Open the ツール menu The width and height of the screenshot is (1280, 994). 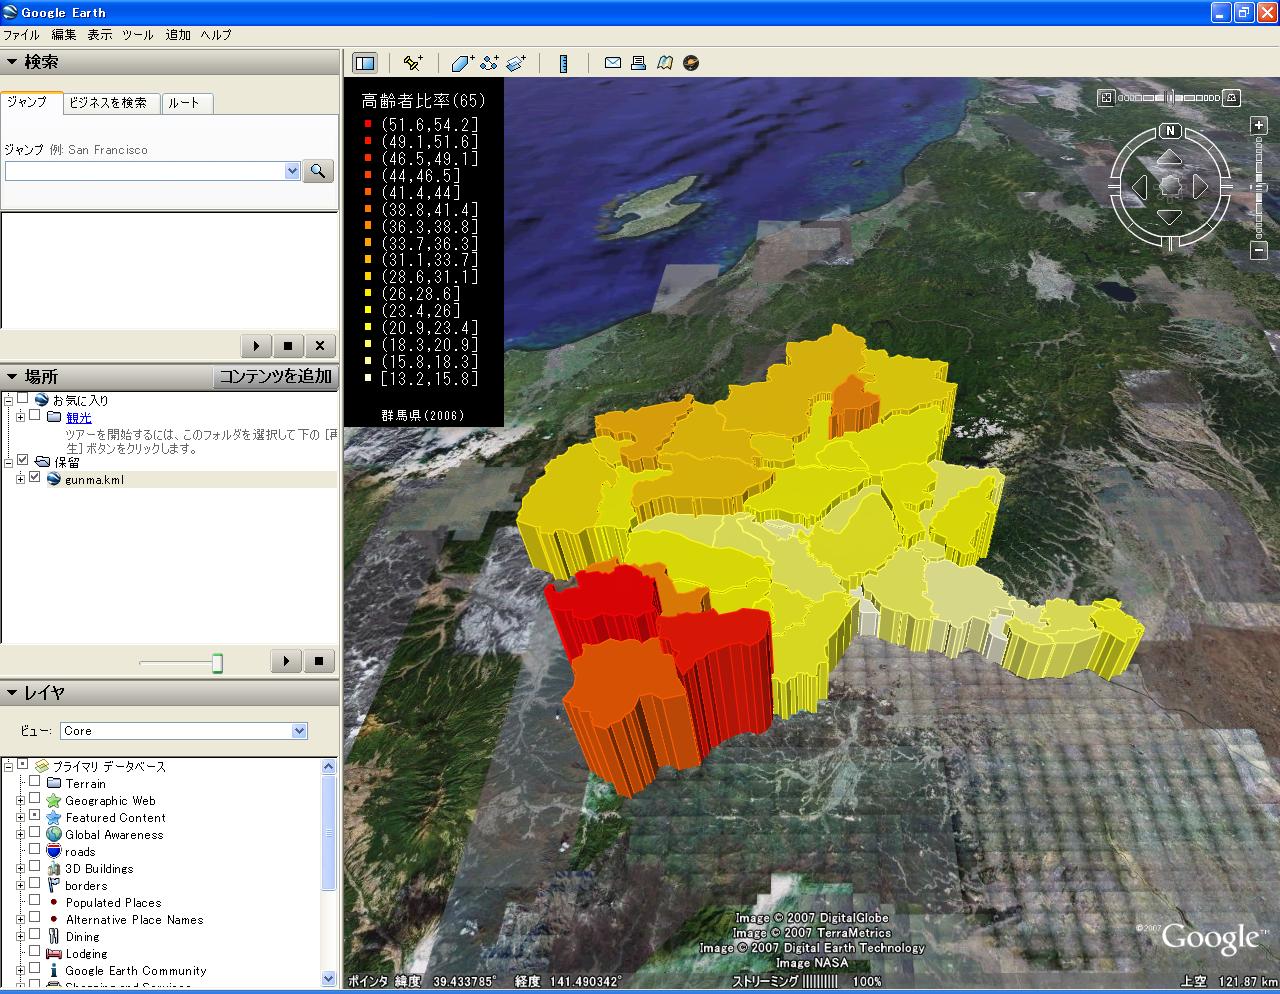pyautogui.click(x=137, y=34)
